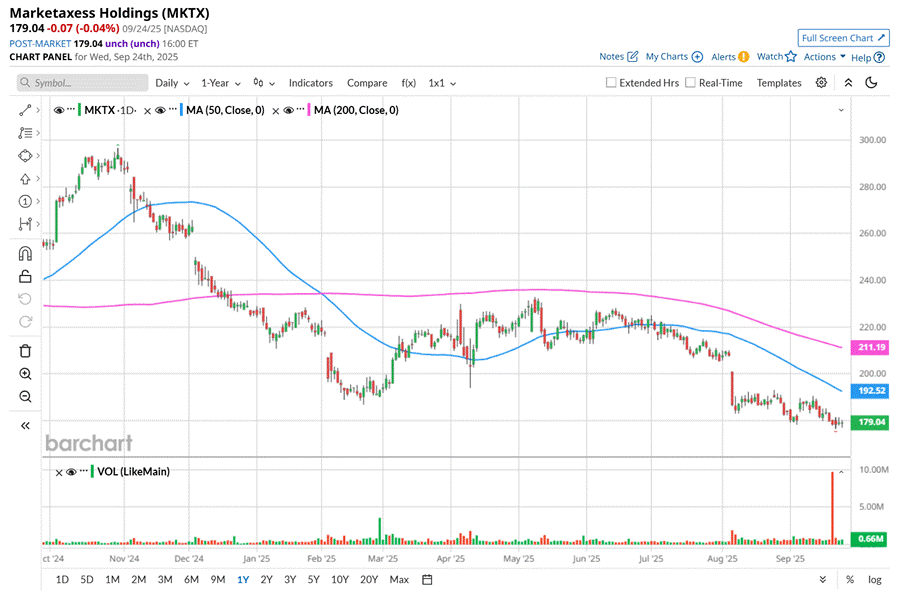The width and height of the screenshot is (904, 594).
Task: Click the bottom double-chevron expander
Action: pos(823,580)
